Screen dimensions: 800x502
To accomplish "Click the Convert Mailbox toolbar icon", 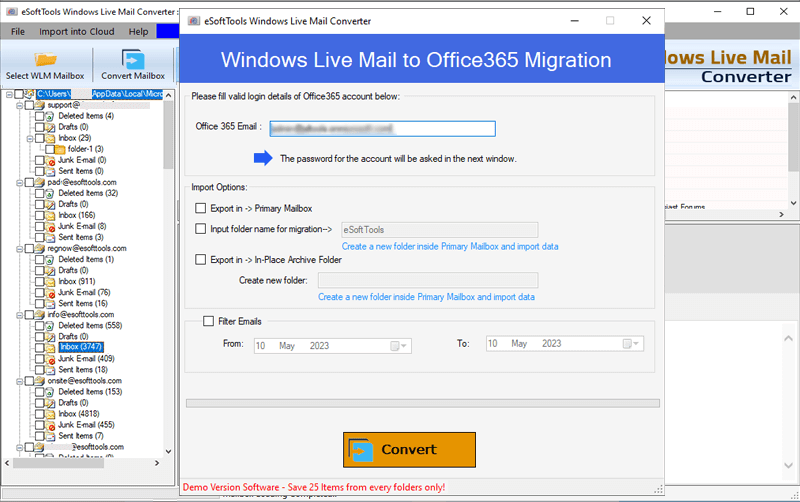I will [x=133, y=59].
